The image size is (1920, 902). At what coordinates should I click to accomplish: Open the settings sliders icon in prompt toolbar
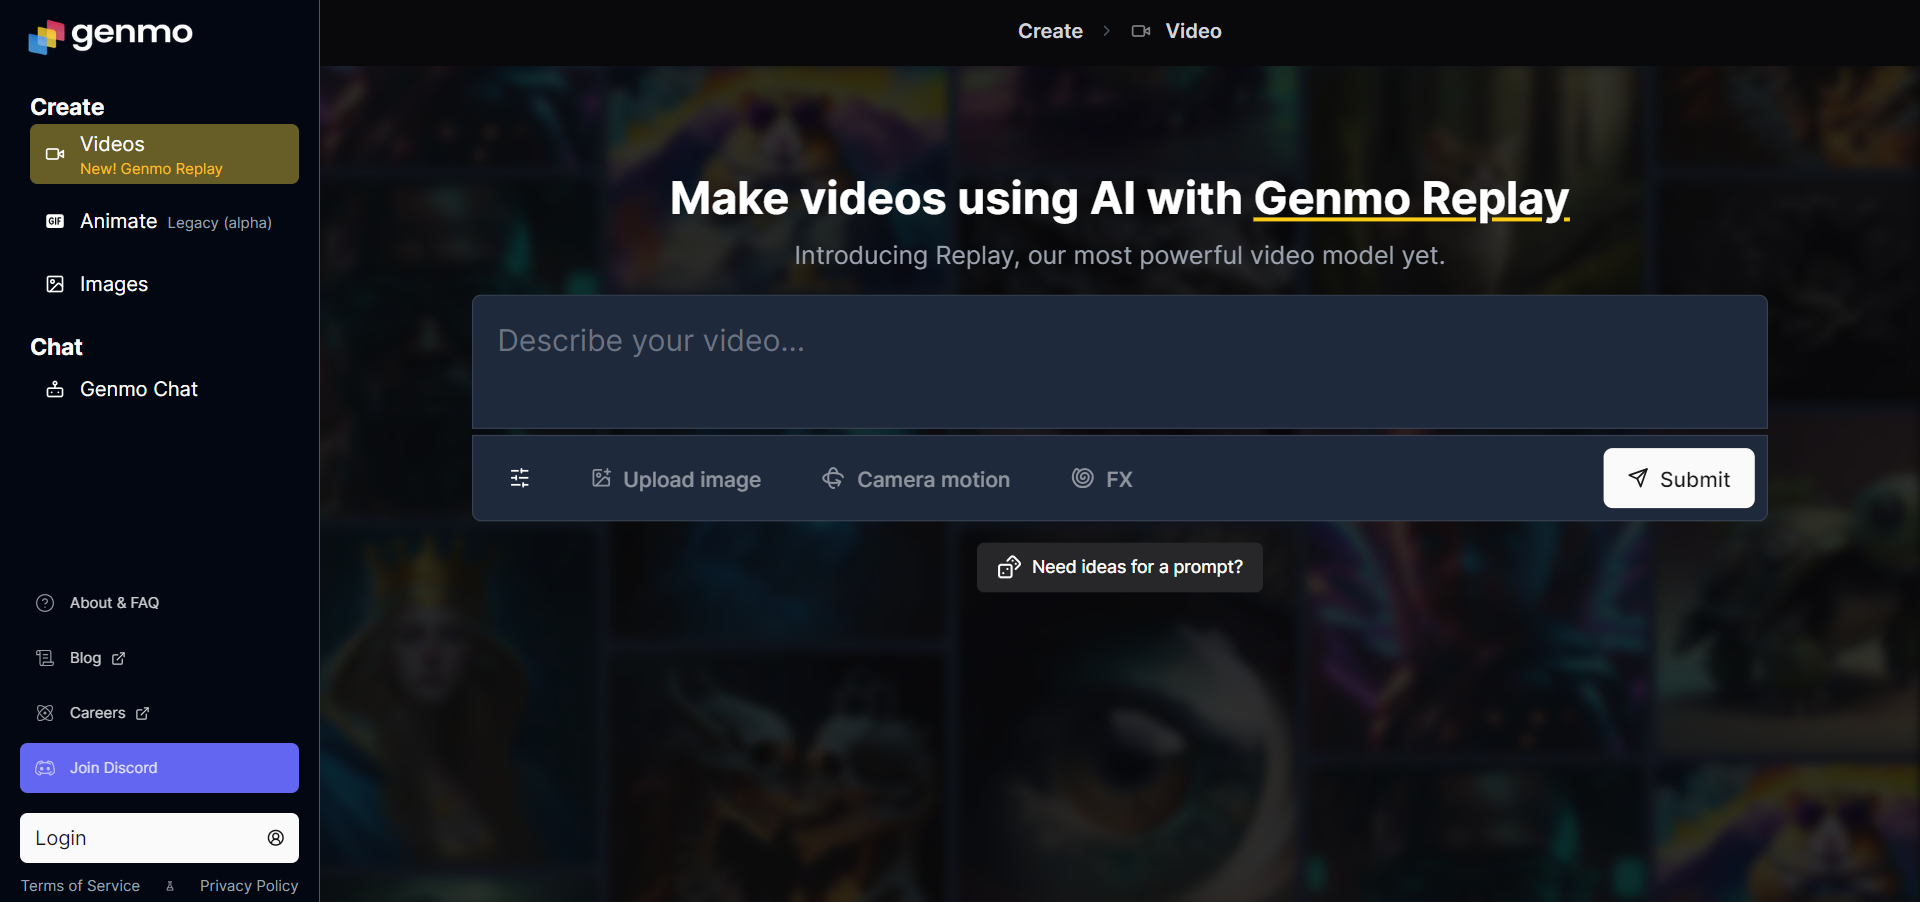(x=520, y=478)
